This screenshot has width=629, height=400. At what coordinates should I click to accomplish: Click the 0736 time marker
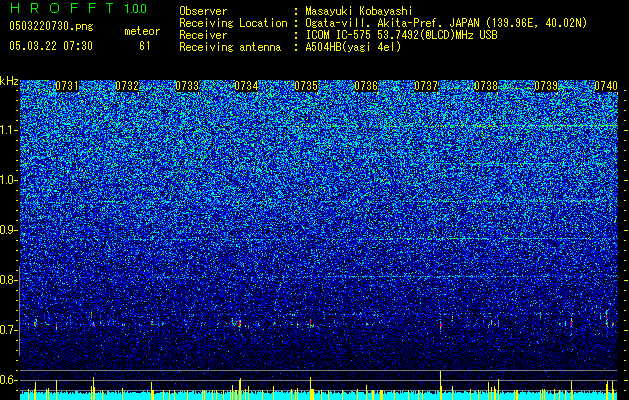coord(366,86)
